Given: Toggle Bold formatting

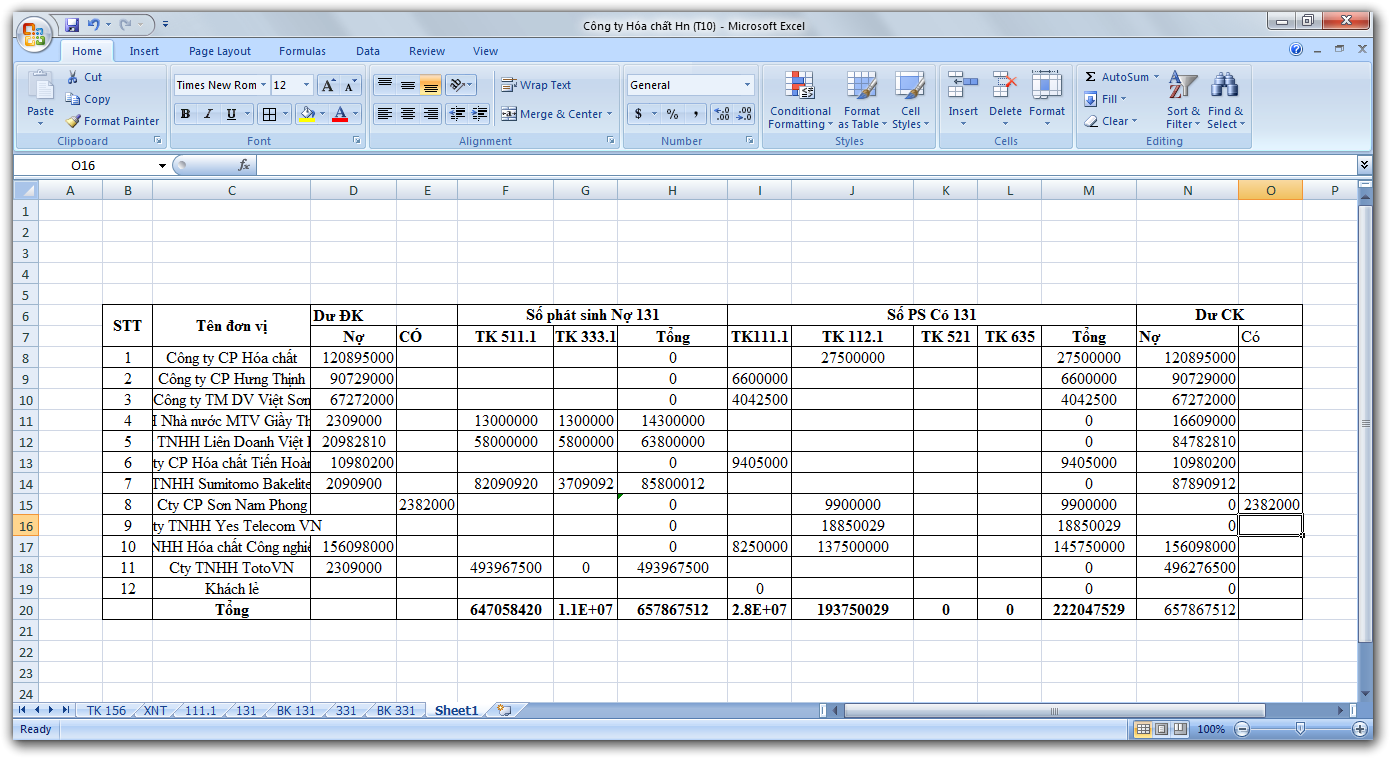Looking at the screenshot, I should 185,114.
